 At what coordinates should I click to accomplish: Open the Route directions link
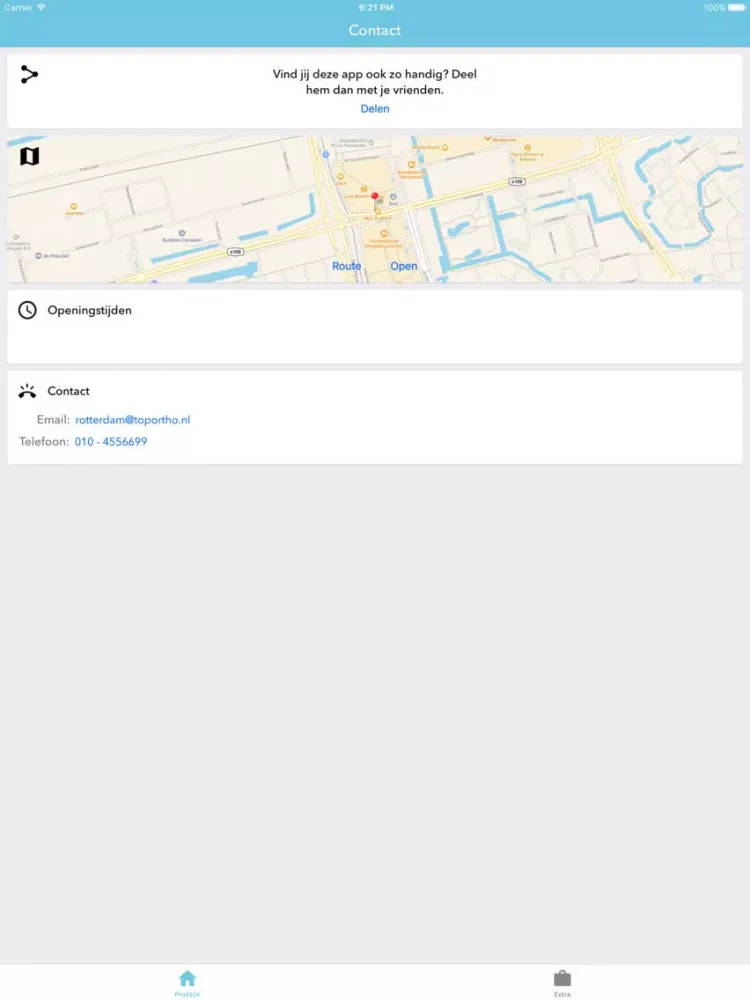tap(346, 266)
